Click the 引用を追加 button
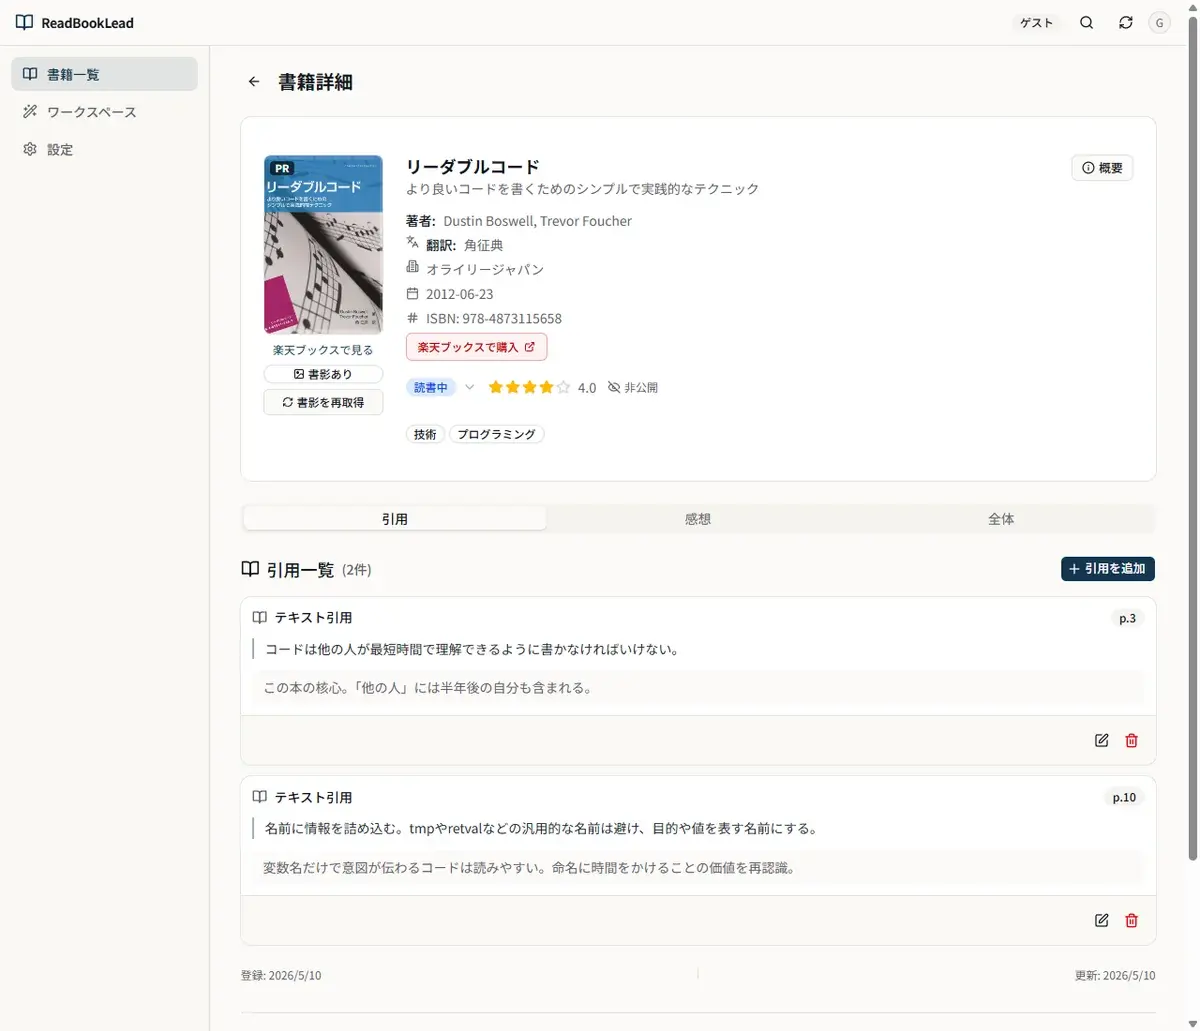Screen dimensions: 1200x1031 (x=1108, y=569)
